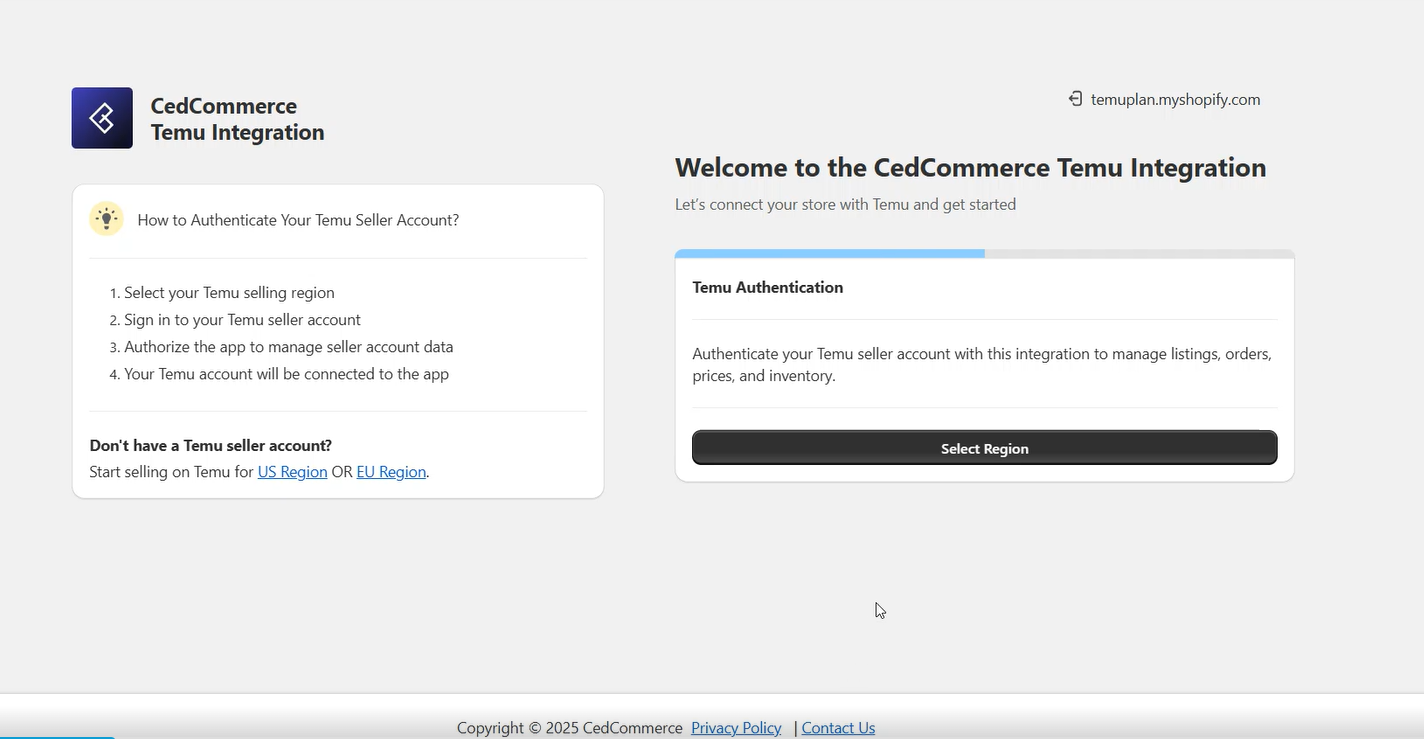The image size is (1424, 739).
Task: Click the CedCommerce Temu Integration title
Action: [x=237, y=119]
